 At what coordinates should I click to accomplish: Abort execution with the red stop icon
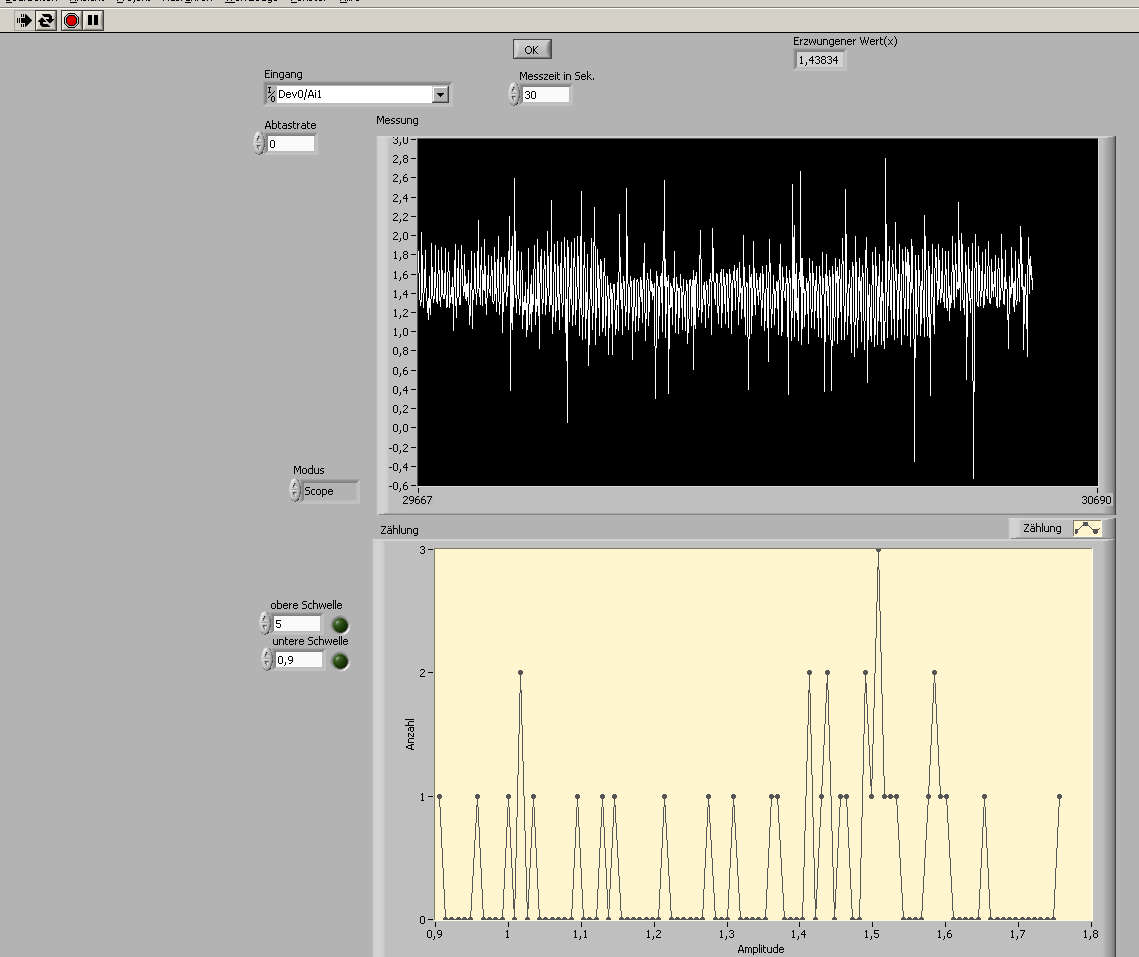click(x=71, y=20)
